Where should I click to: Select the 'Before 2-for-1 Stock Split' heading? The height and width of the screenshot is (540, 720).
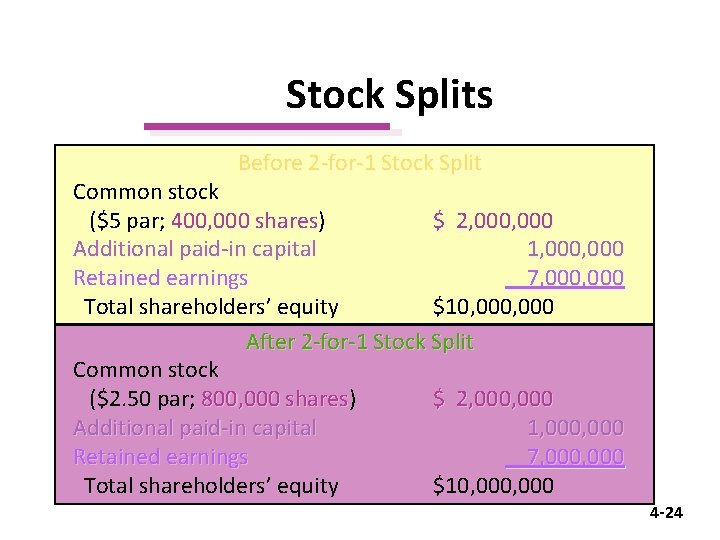(360, 163)
